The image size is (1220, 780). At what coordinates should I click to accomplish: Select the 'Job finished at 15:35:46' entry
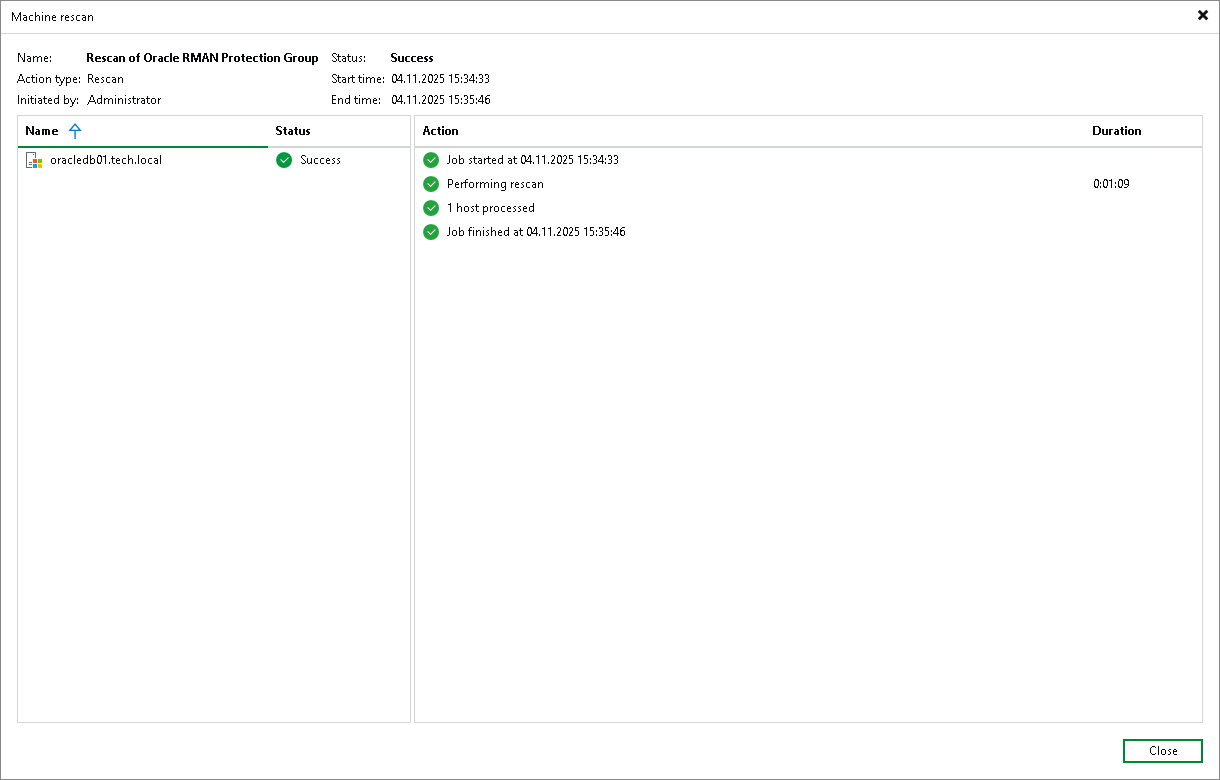pos(534,232)
